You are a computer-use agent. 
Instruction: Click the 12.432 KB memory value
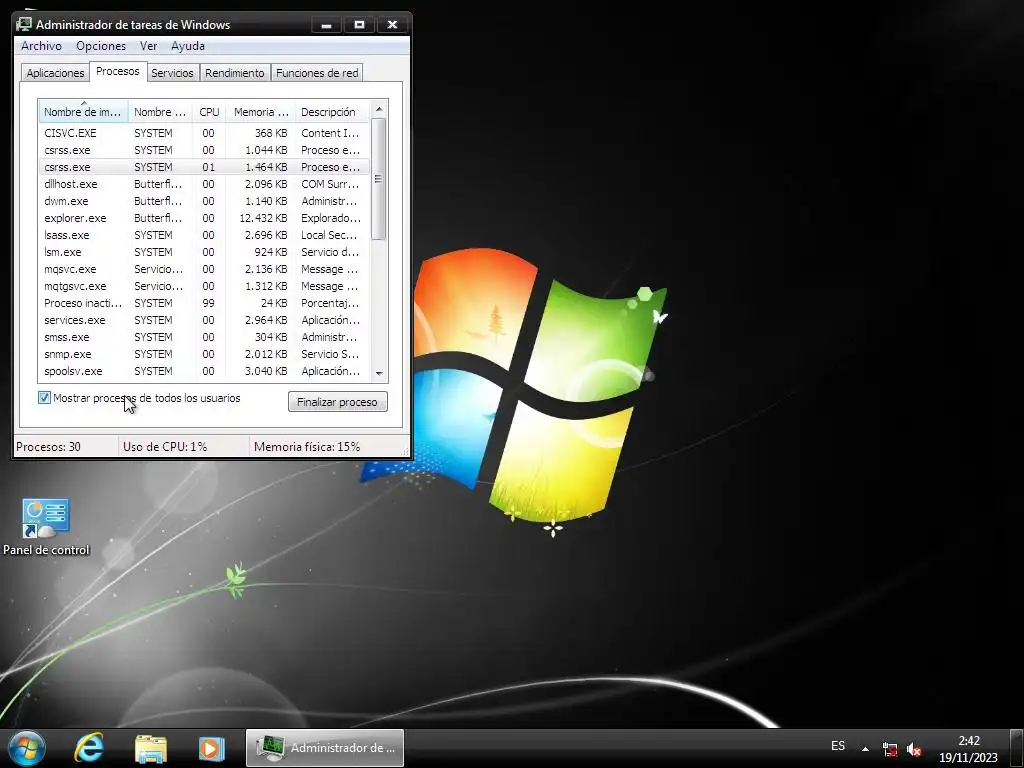[263, 217]
